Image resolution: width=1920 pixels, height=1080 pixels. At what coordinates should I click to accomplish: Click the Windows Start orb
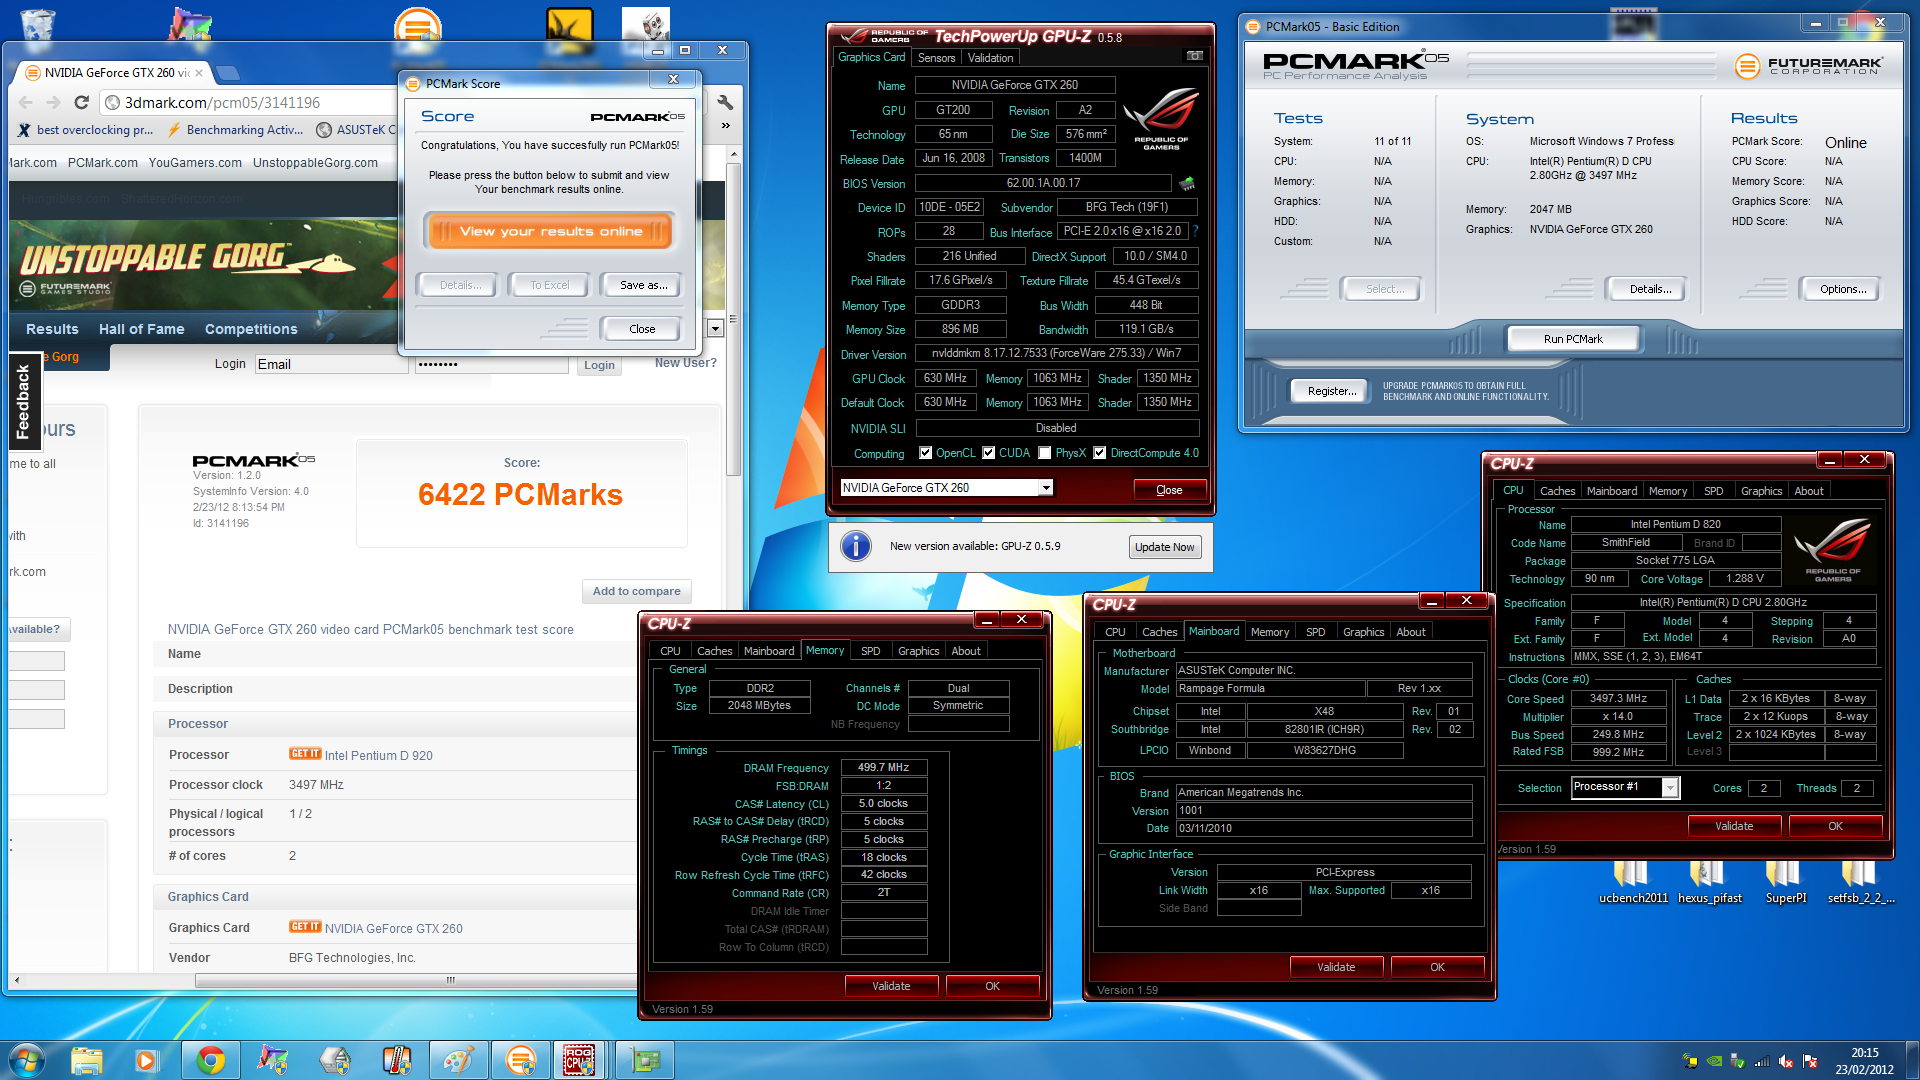click(x=27, y=1060)
